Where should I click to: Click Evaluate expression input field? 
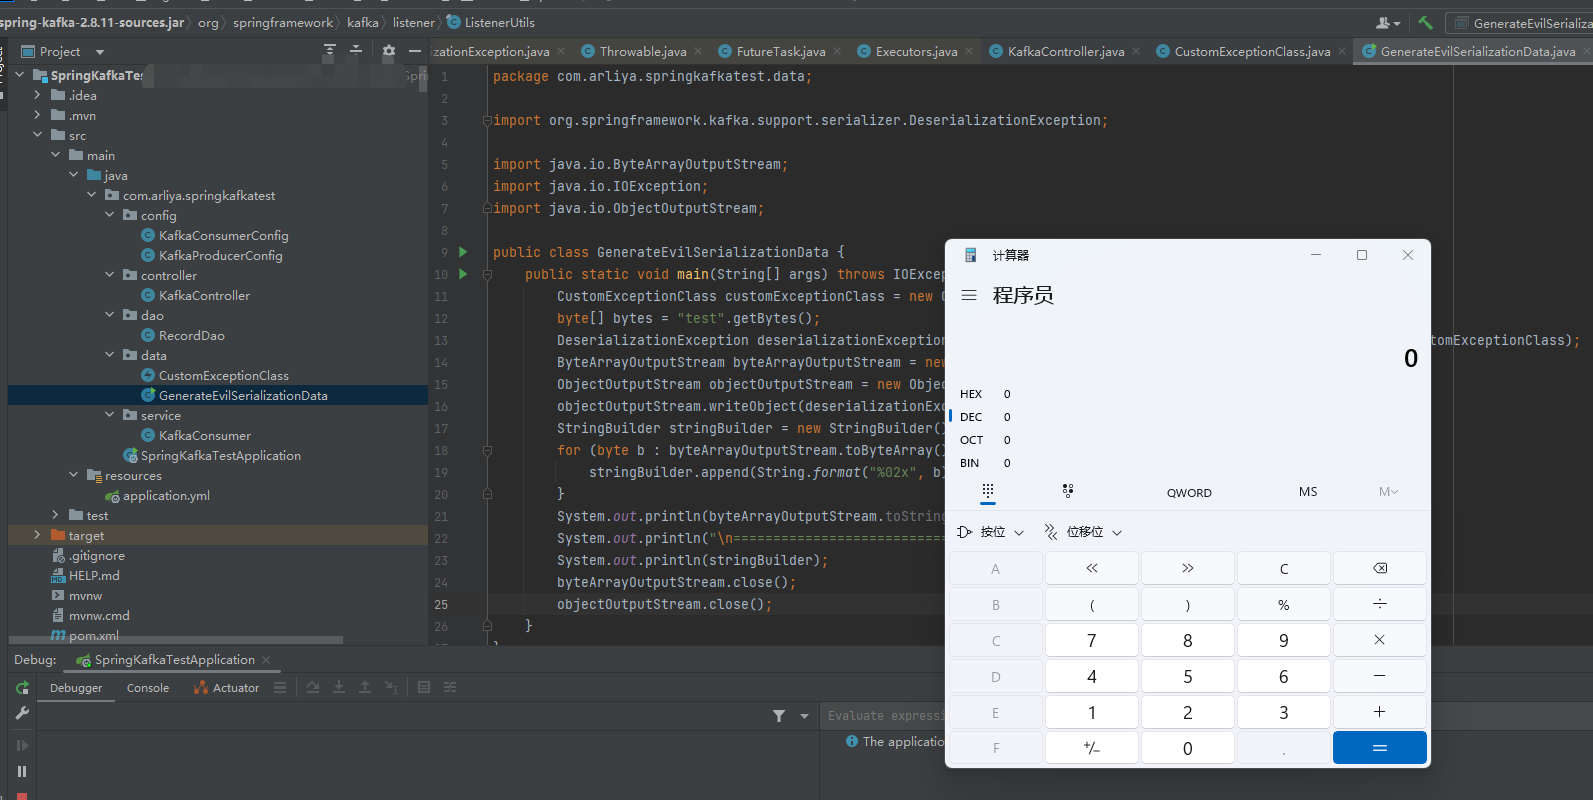[x=884, y=716]
